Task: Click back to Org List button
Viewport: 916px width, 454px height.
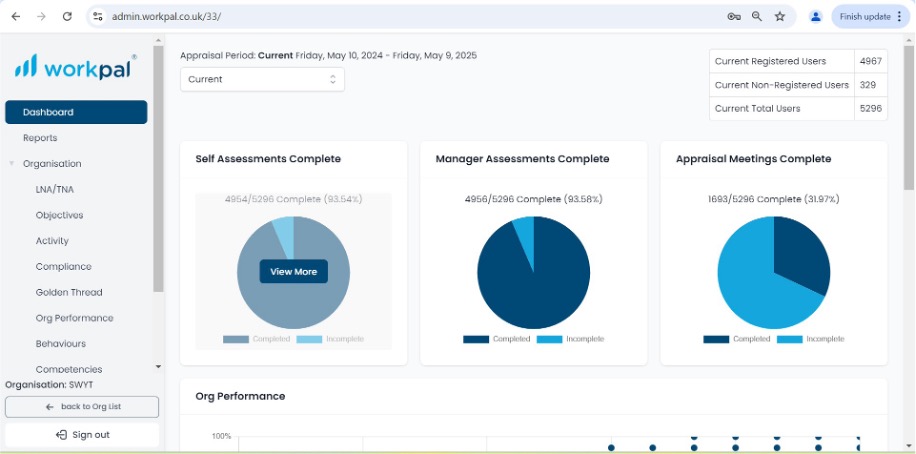Action: 82,407
